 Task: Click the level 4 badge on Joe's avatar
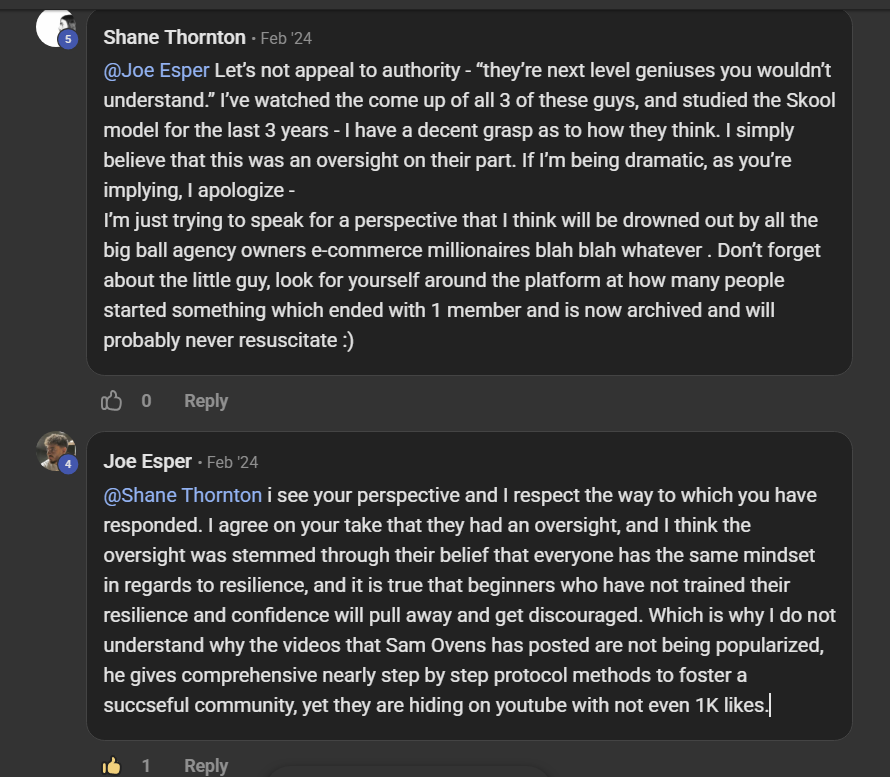(68, 464)
